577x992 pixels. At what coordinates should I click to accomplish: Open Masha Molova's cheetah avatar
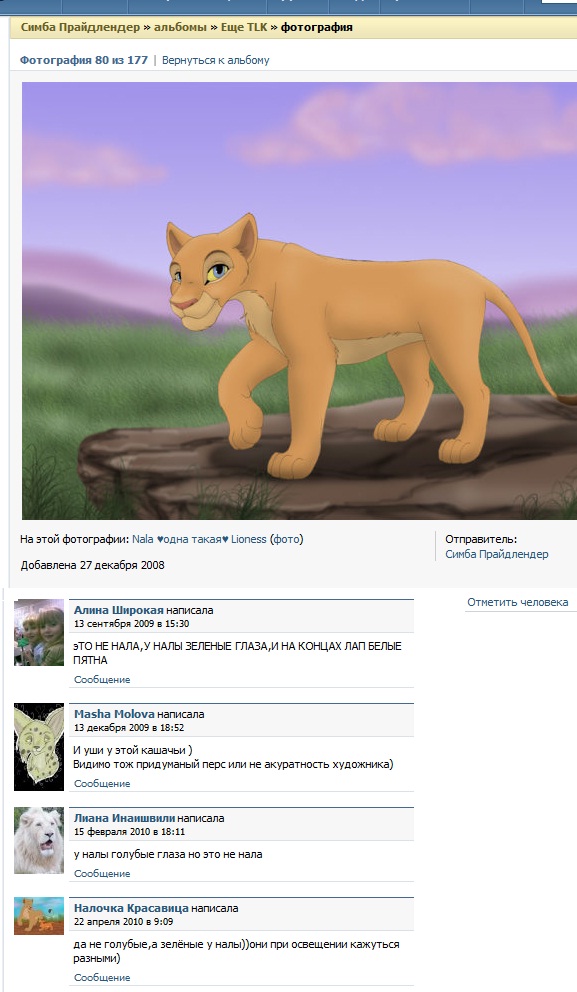pos(39,747)
